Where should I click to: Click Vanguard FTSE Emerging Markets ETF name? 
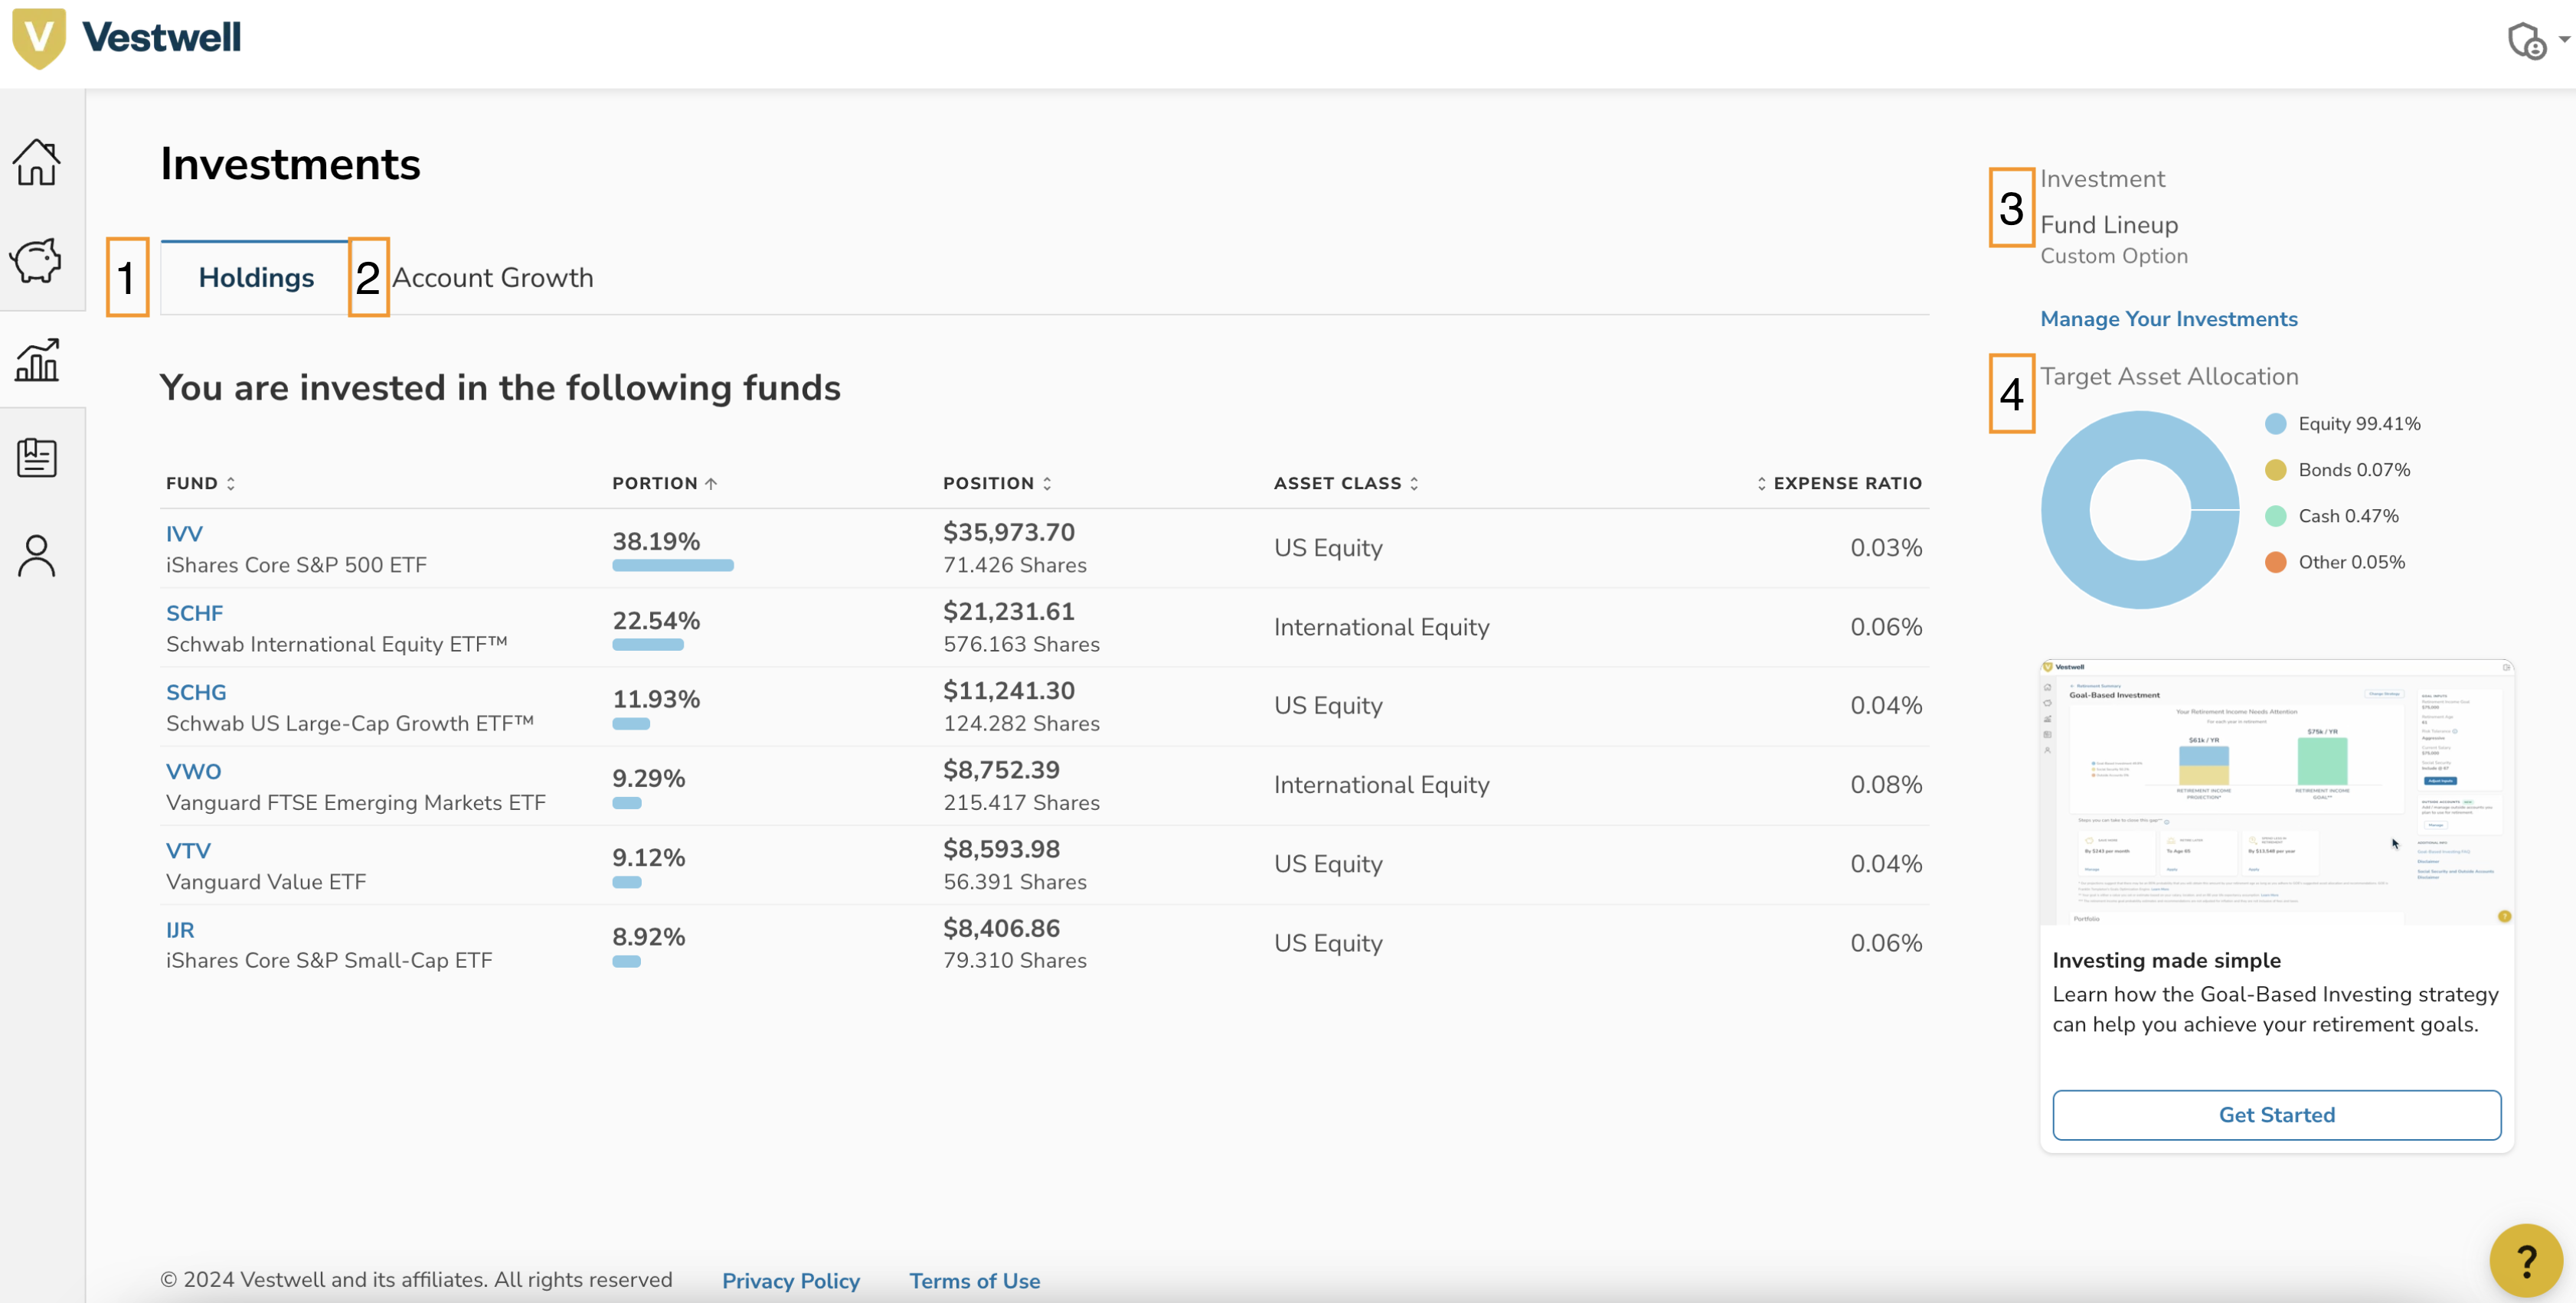356,803
